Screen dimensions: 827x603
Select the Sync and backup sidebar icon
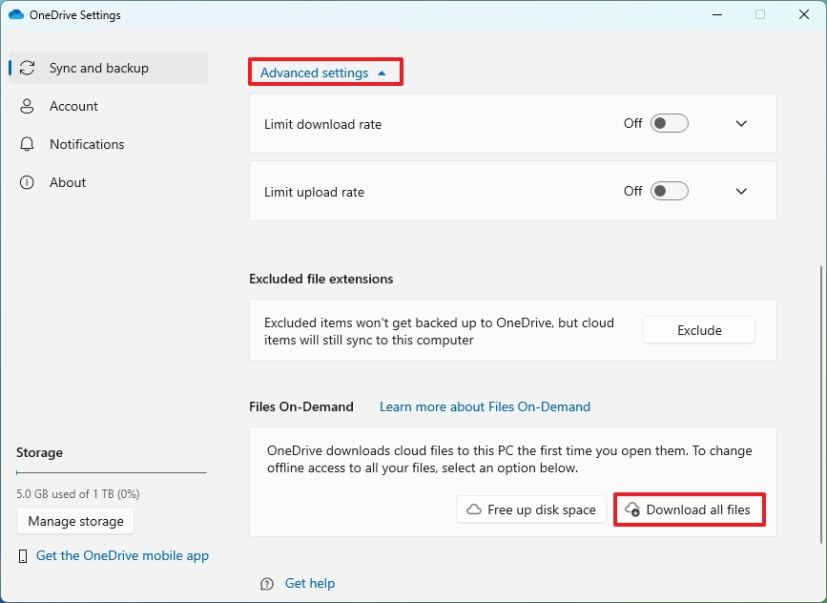click(29, 67)
